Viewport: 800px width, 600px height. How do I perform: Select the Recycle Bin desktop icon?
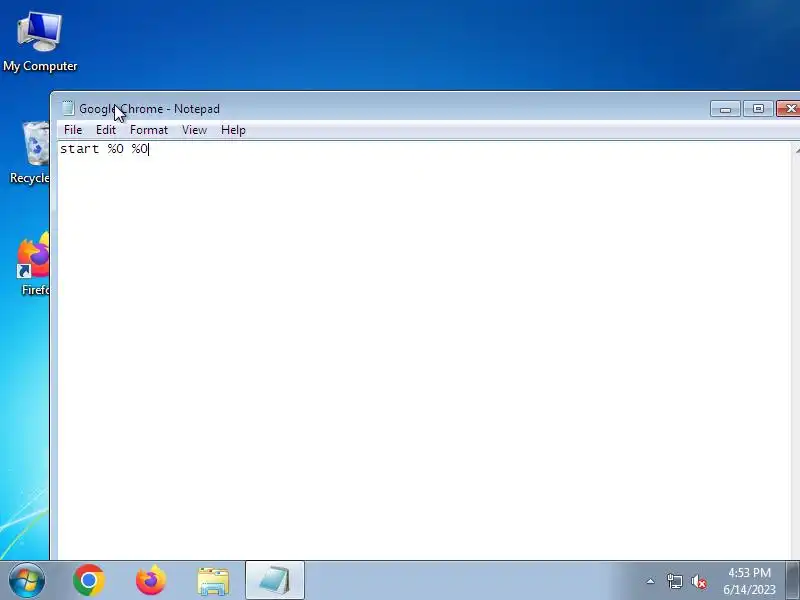(x=30, y=152)
